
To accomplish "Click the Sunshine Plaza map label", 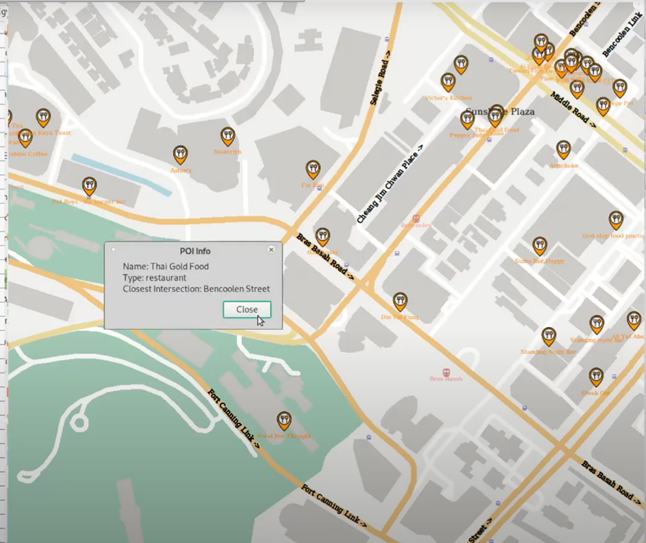I will click(500, 111).
